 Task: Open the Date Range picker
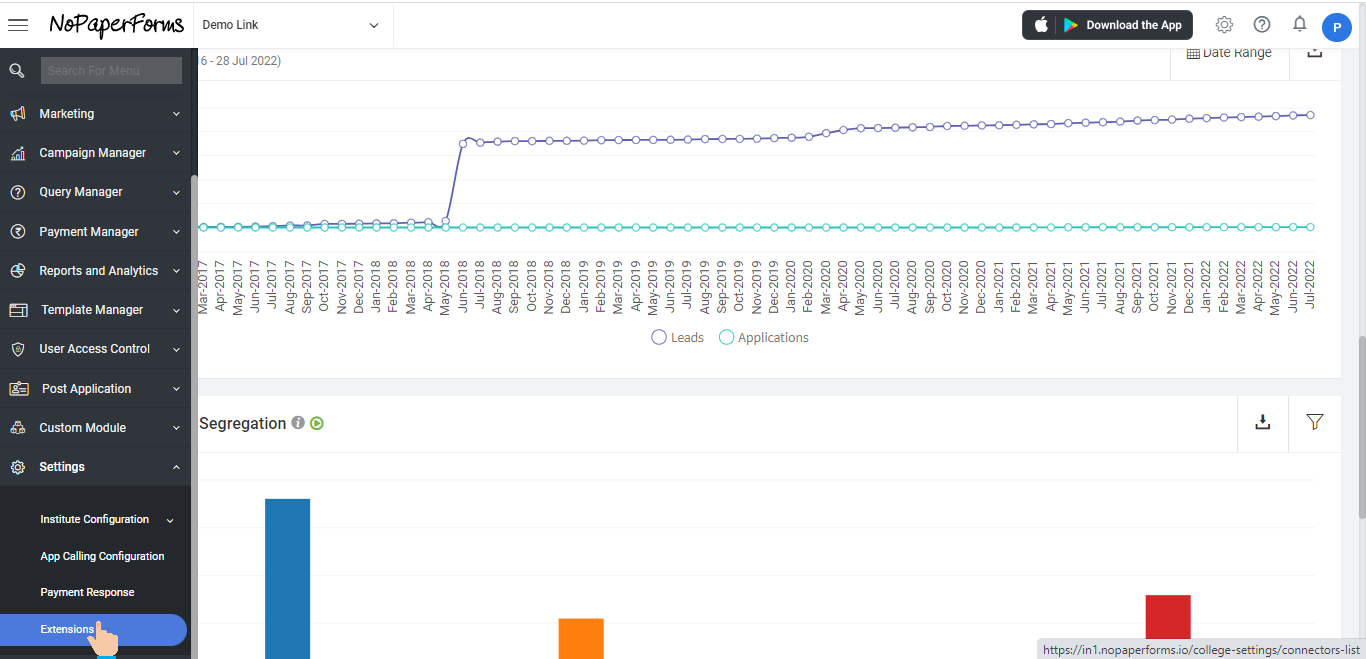1229,53
